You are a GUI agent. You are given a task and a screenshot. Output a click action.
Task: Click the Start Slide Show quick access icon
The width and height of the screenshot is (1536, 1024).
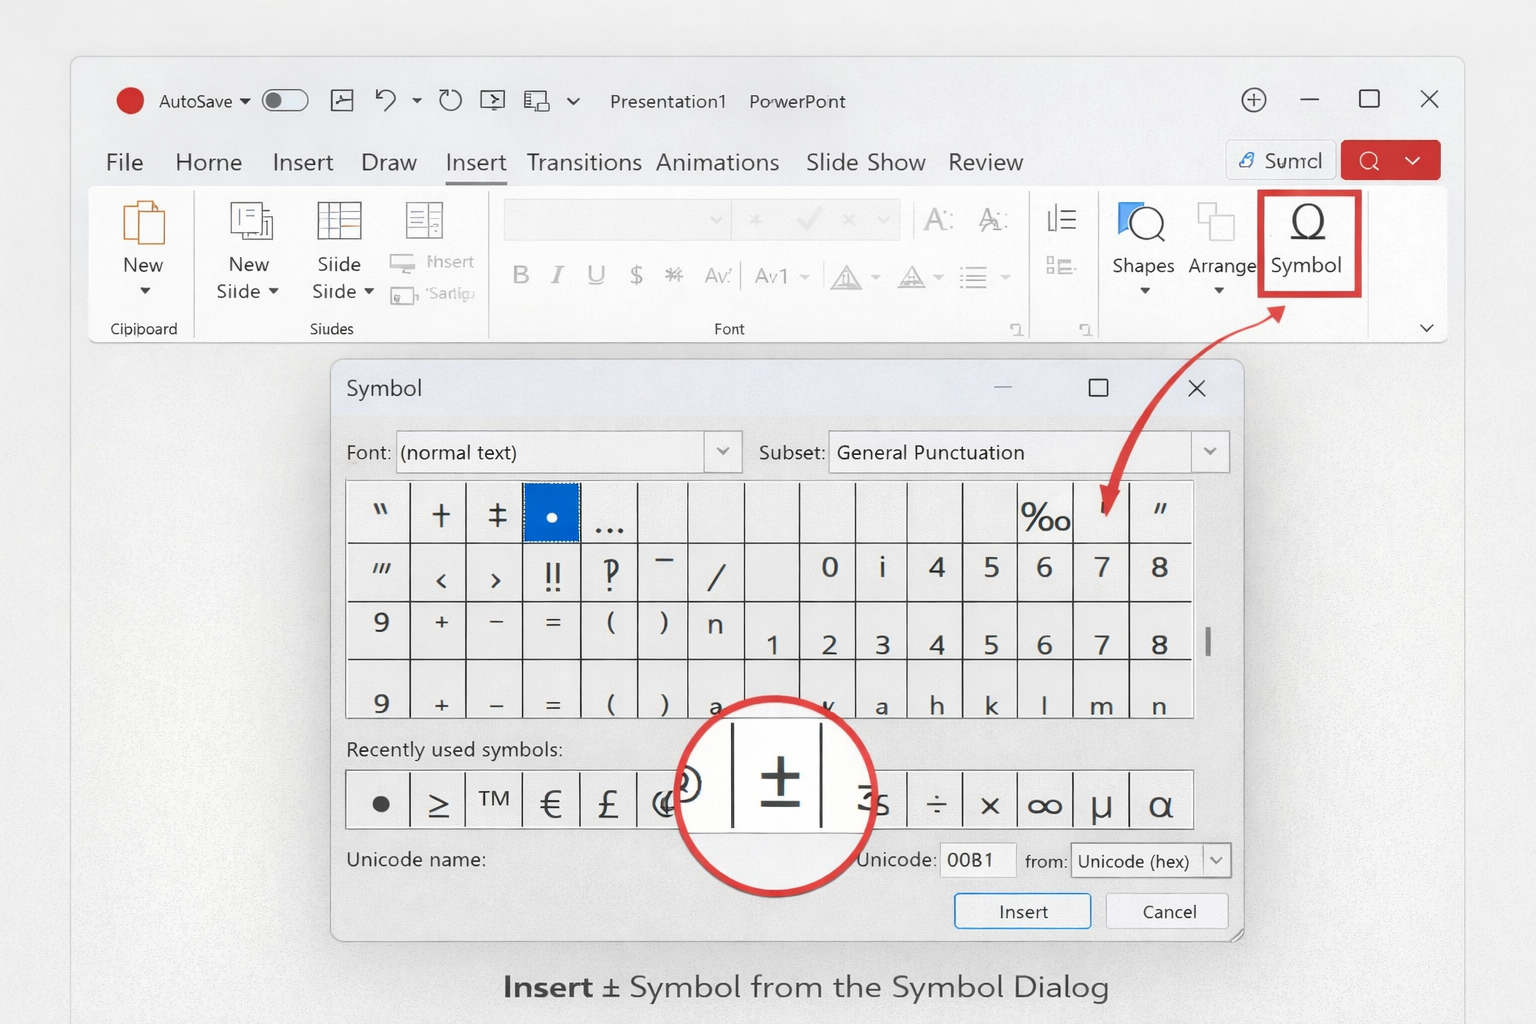pyautogui.click(x=492, y=100)
